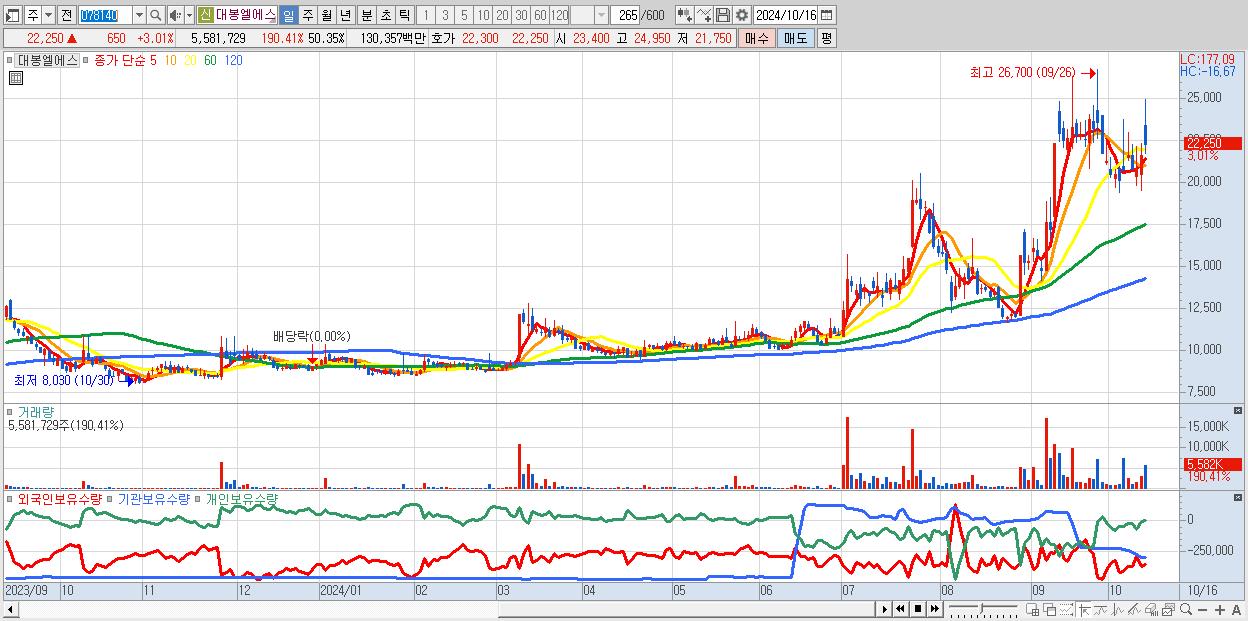Select the minute (분) chart period
Image resolution: width=1248 pixels, height=621 pixels.
click(x=366, y=15)
